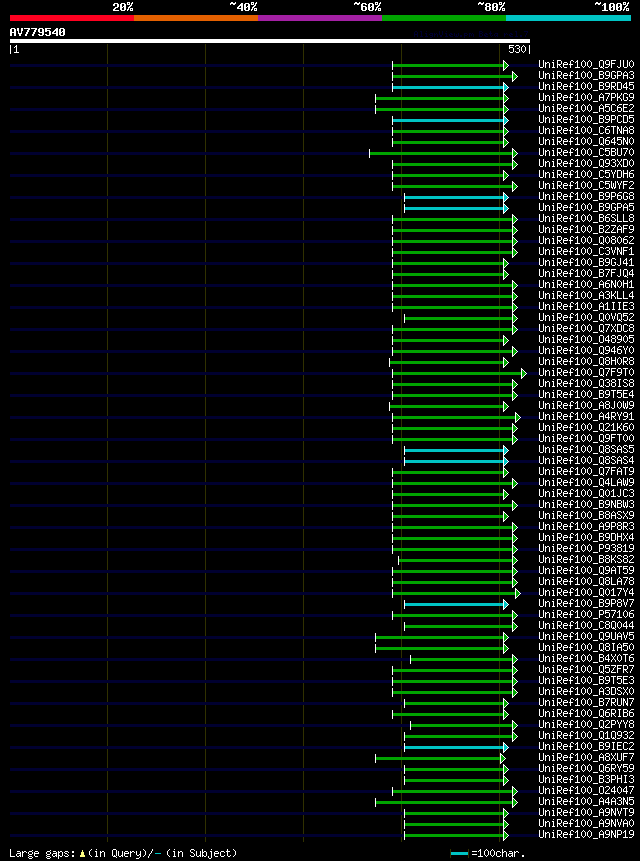Select the UniRef100_B4X0T6 label
The width and height of the screenshot is (640, 861).
pos(586,658)
